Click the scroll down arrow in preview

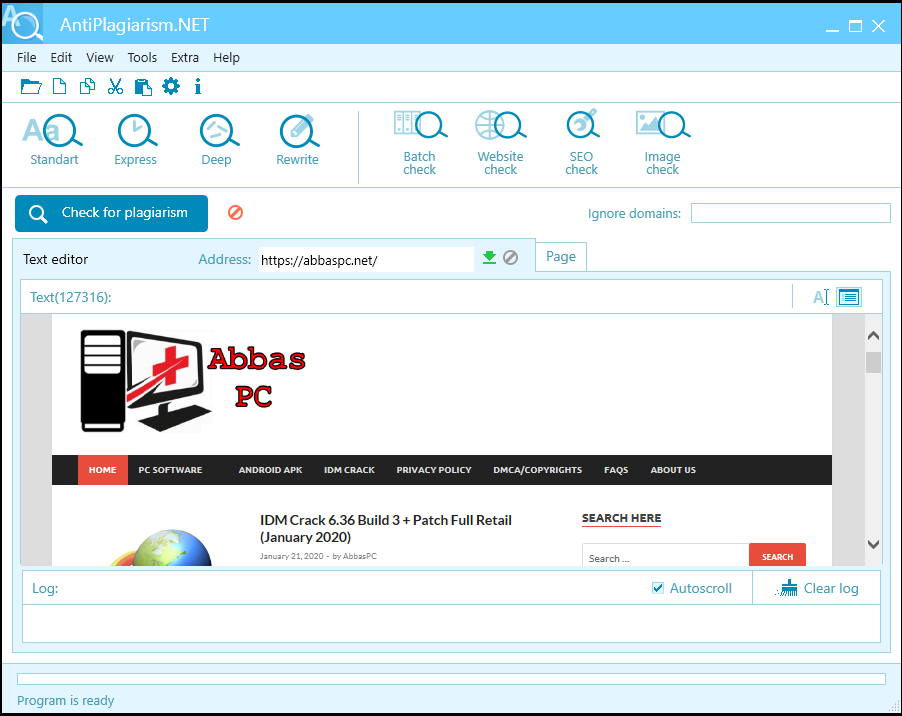[873, 544]
